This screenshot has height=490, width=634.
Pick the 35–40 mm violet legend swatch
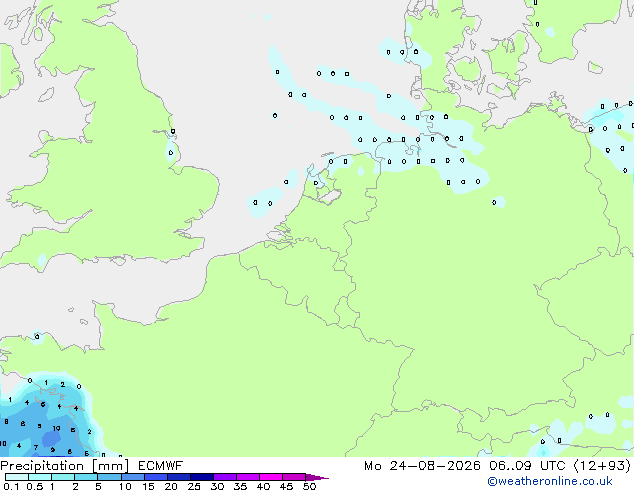pos(247,477)
